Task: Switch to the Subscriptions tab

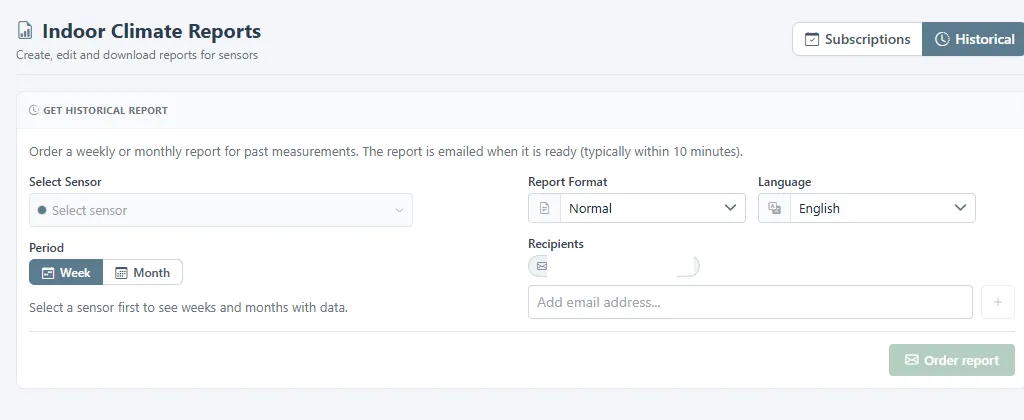Action: (857, 39)
